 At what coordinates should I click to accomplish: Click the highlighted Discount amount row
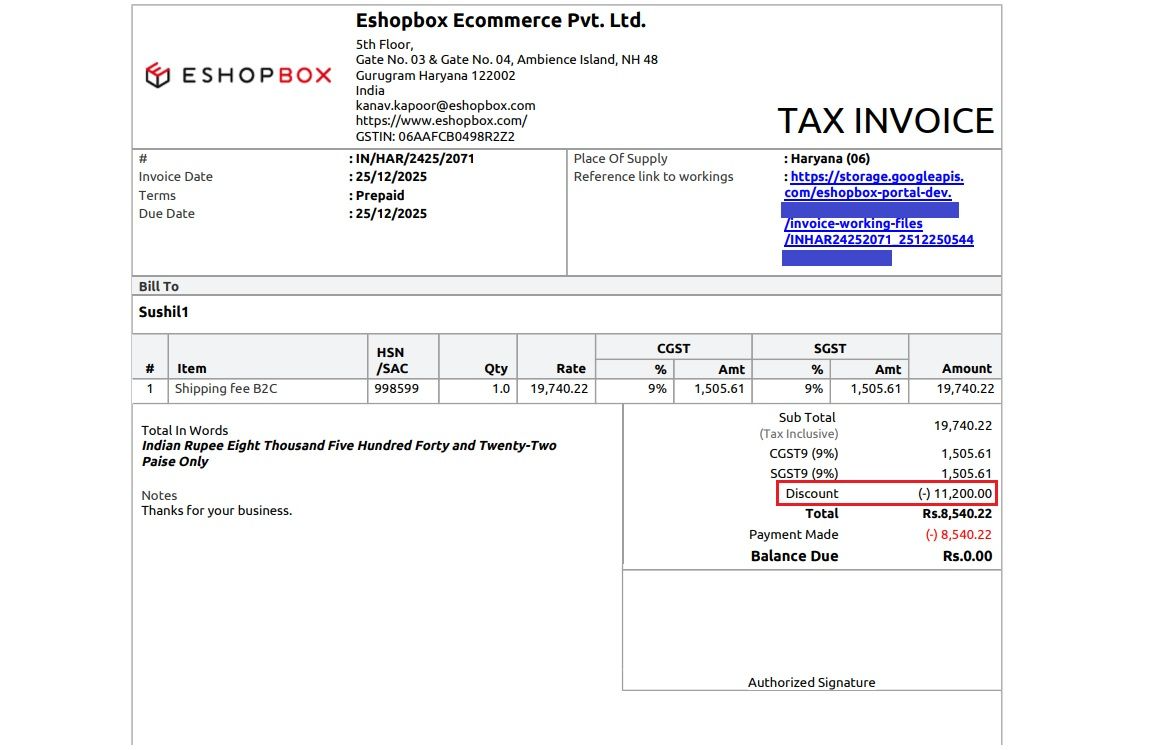point(888,494)
